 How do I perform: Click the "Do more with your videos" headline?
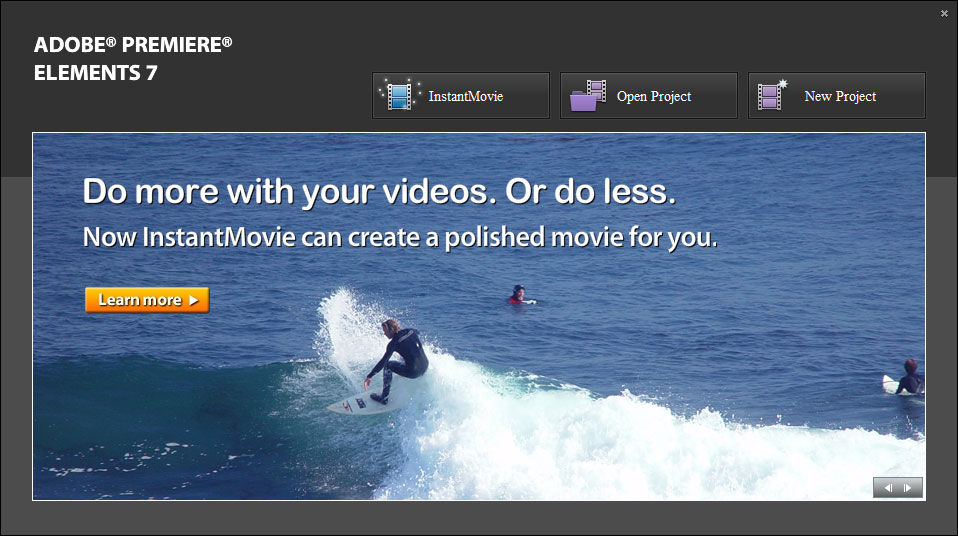pos(379,193)
